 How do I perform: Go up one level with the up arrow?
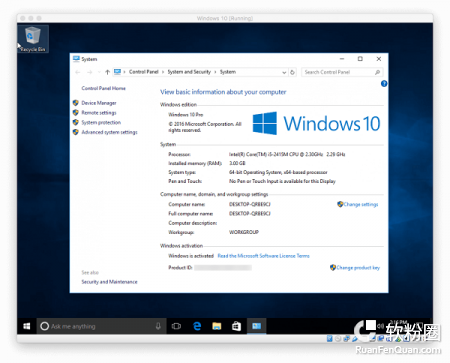point(107,72)
